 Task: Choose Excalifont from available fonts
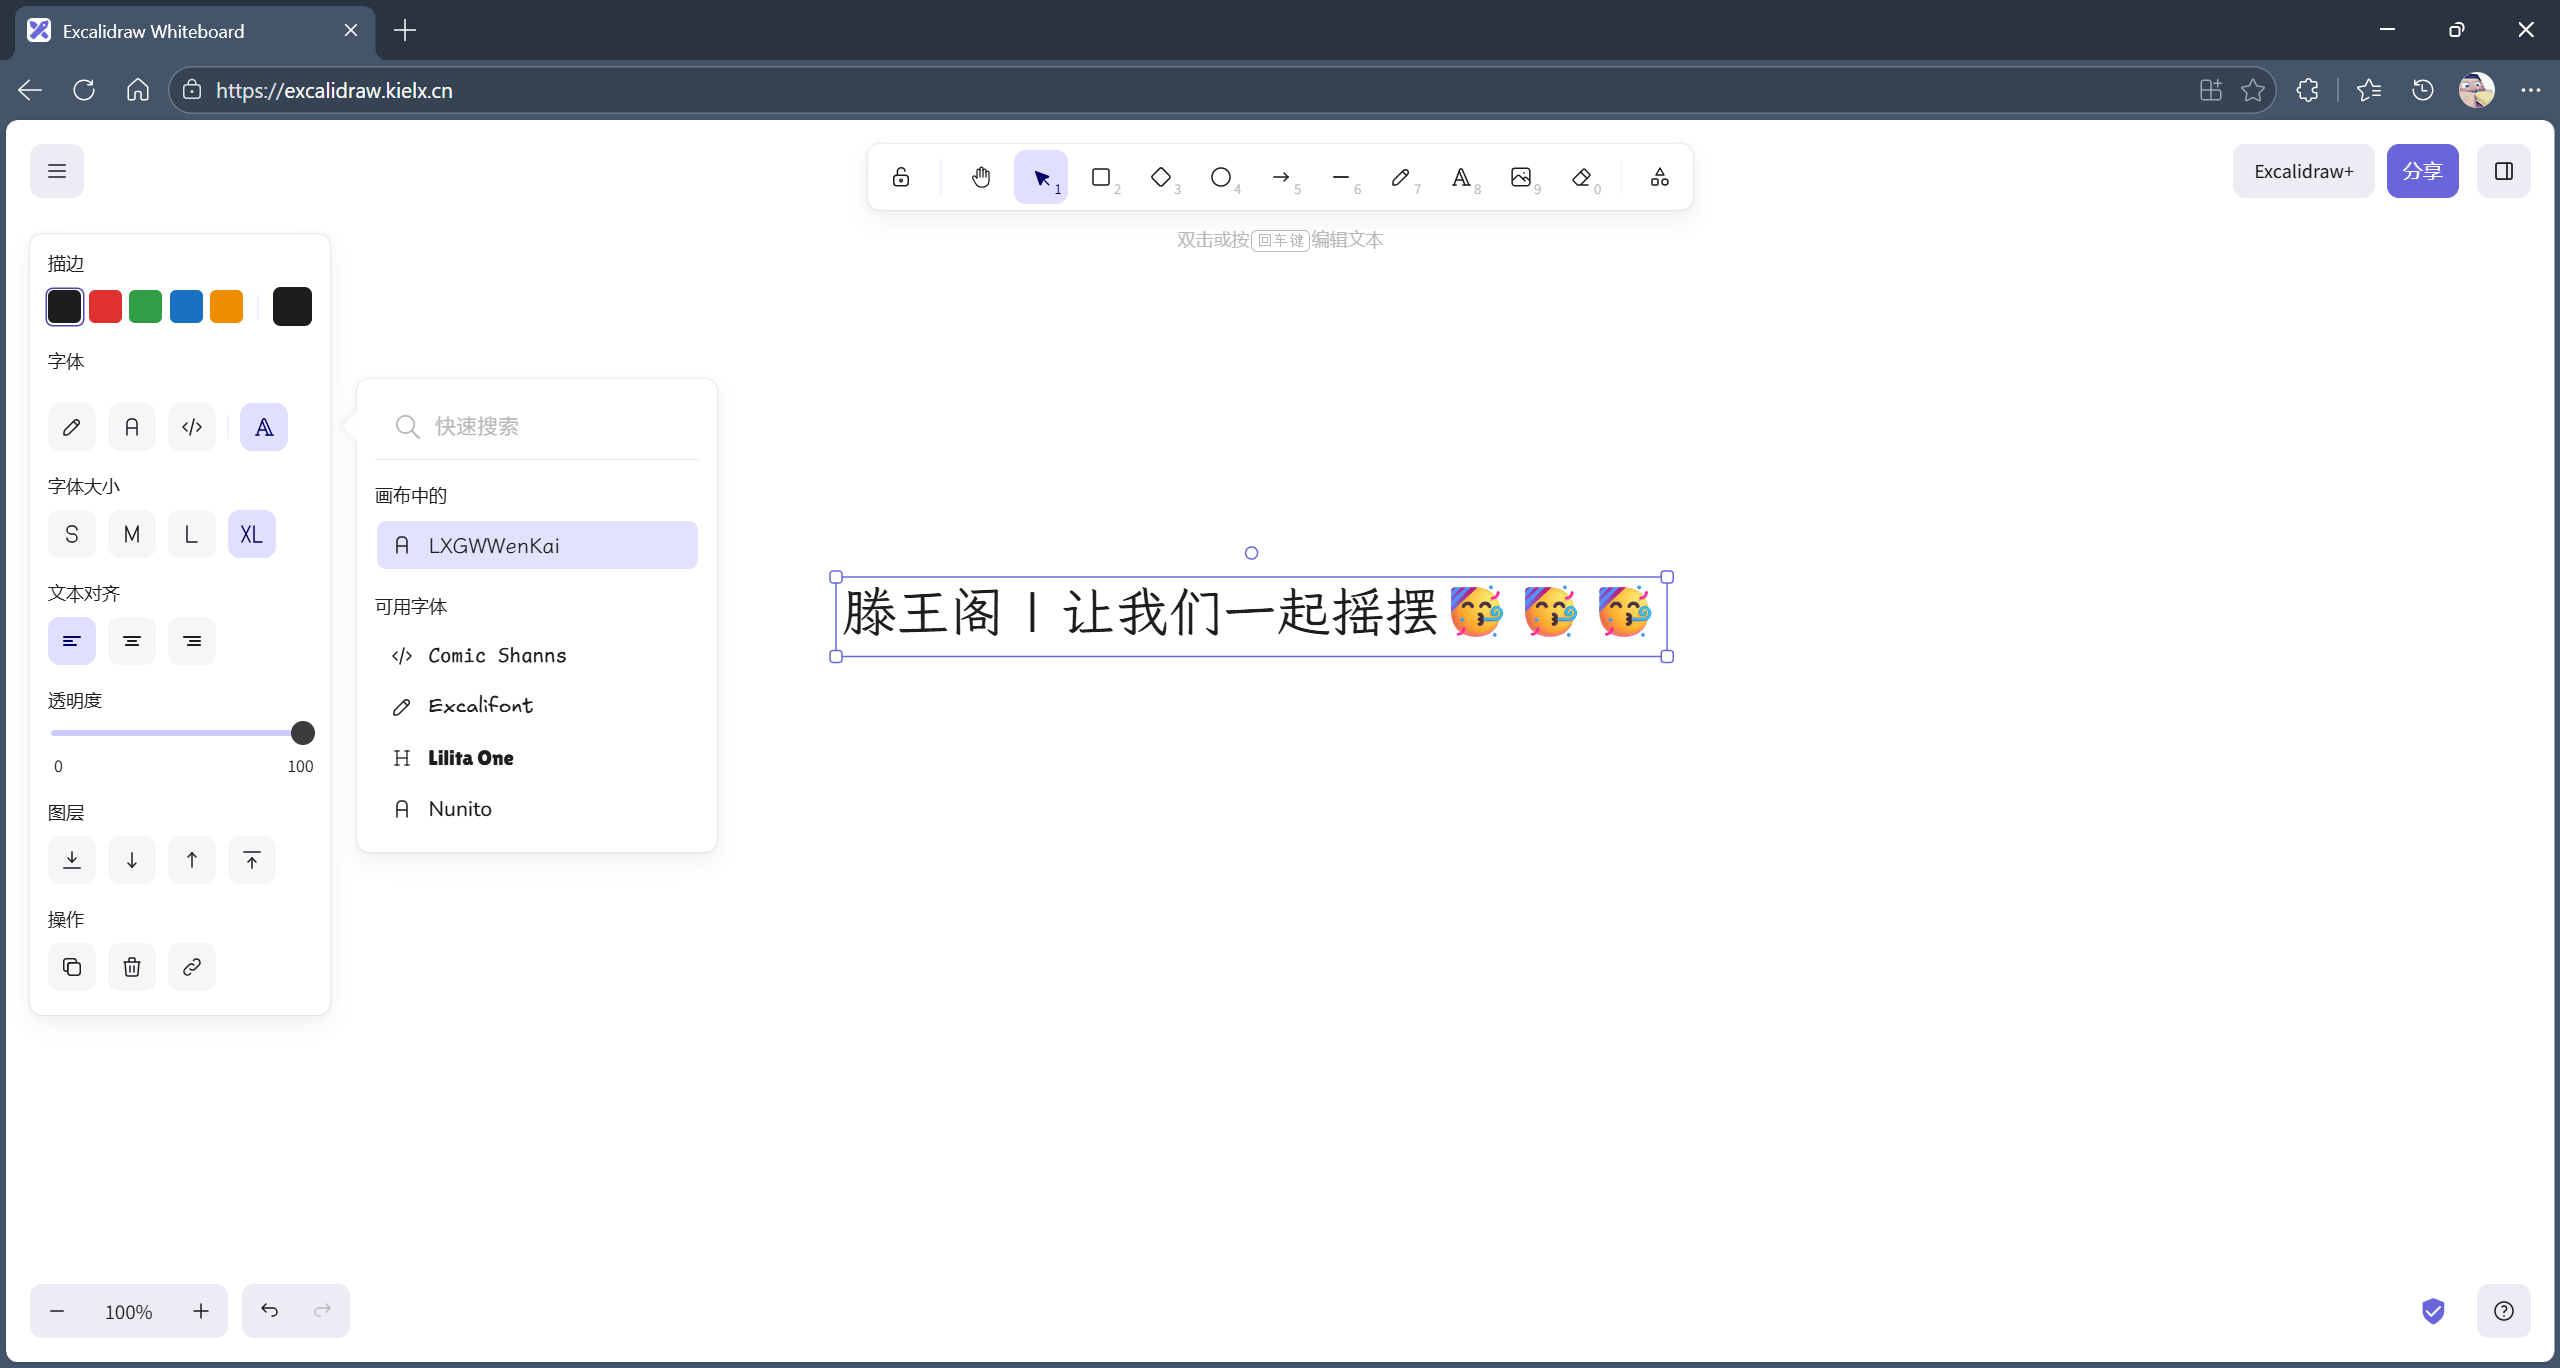pyautogui.click(x=480, y=706)
